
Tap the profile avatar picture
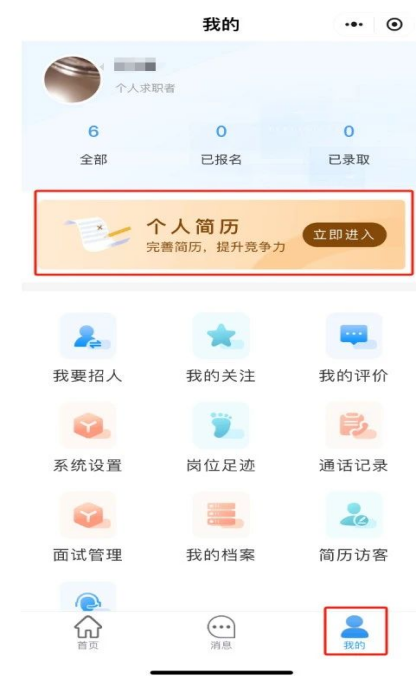click(x=73, y=79)
